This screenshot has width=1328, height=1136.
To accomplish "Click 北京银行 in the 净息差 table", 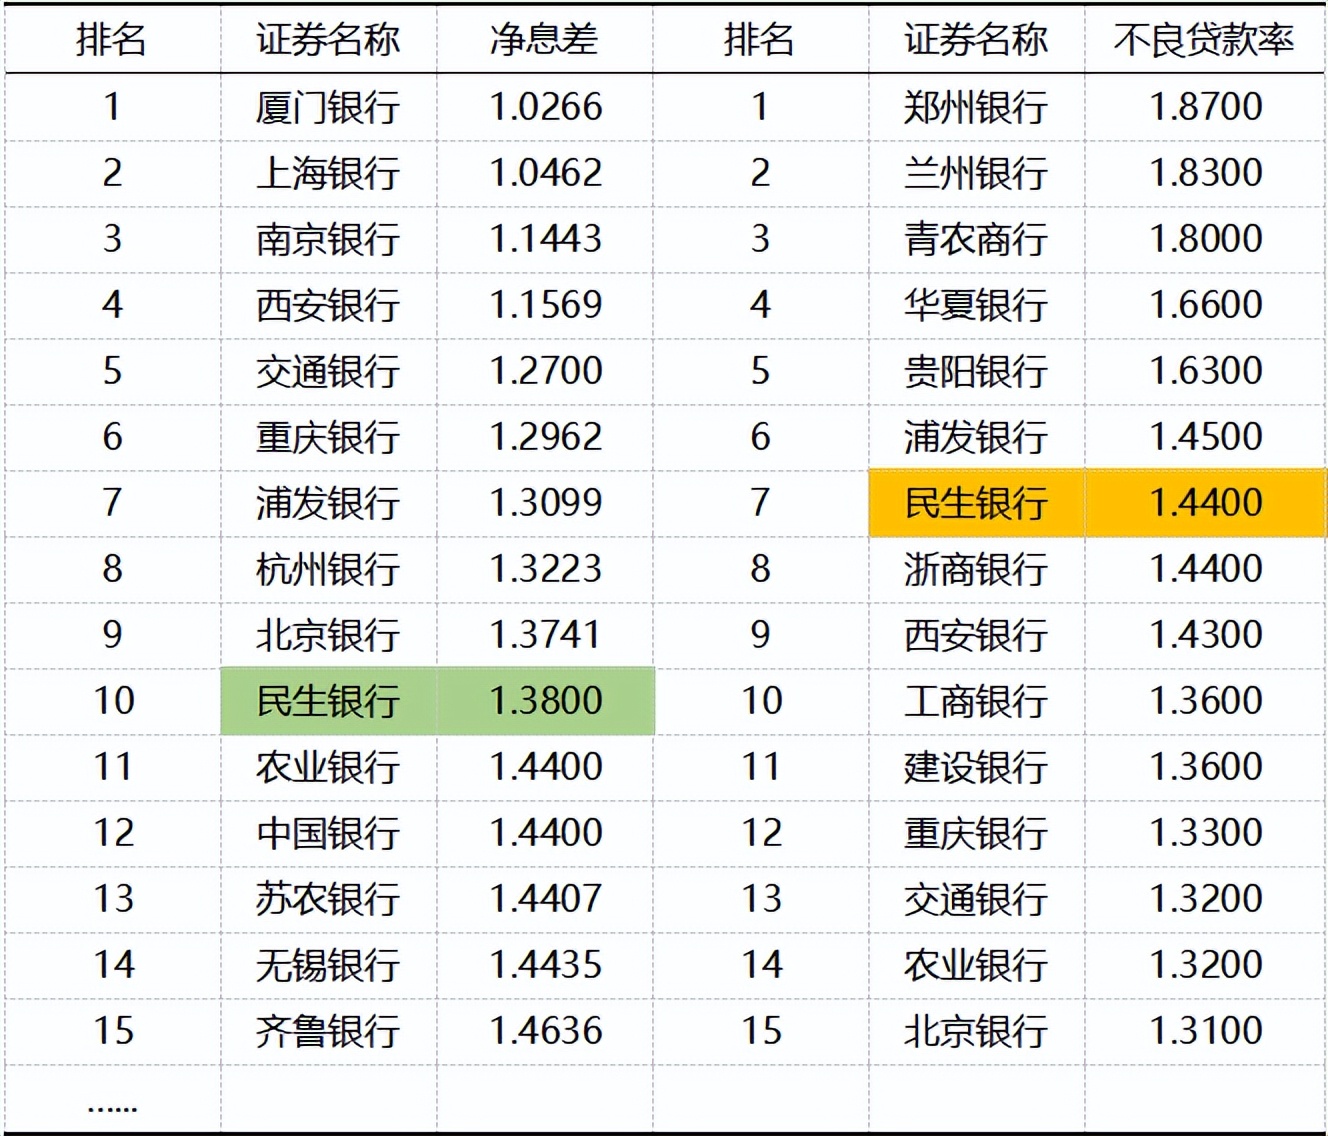I will (328, 634).
